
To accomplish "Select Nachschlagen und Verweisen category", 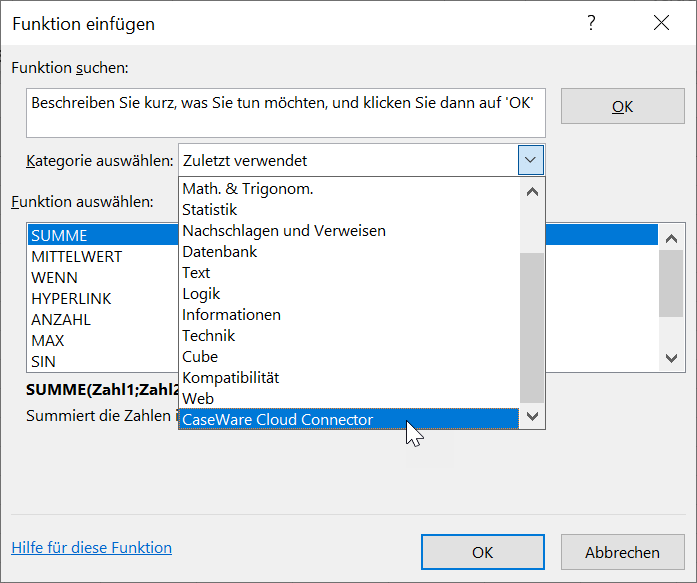I will pos(348,231).
